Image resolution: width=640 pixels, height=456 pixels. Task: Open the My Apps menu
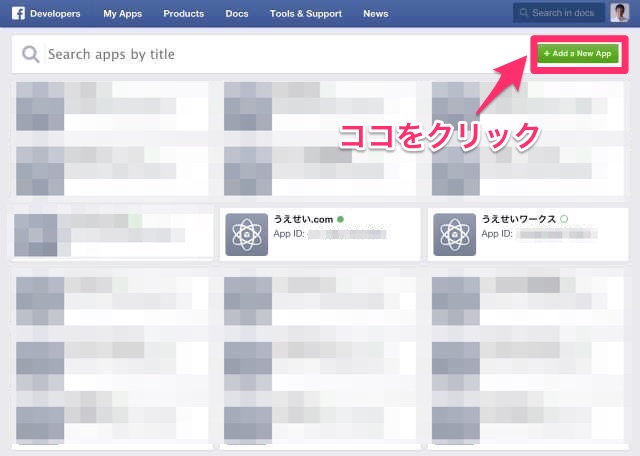pyautogui.click(x=122, y=13)
